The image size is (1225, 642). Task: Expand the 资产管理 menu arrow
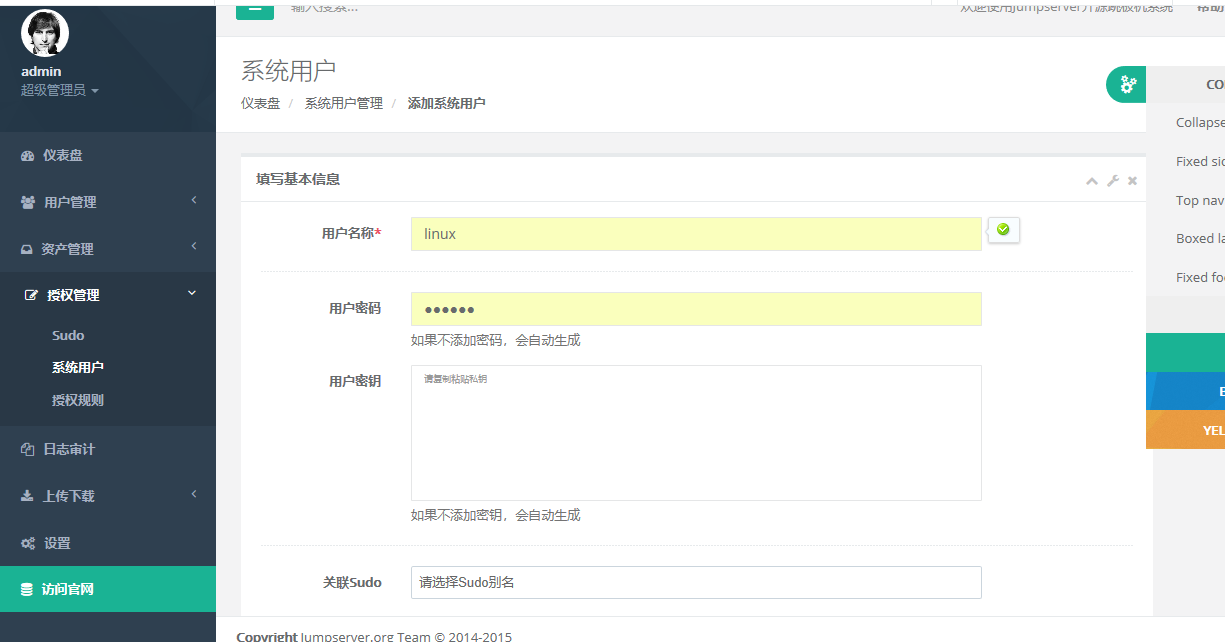[193, 247]
